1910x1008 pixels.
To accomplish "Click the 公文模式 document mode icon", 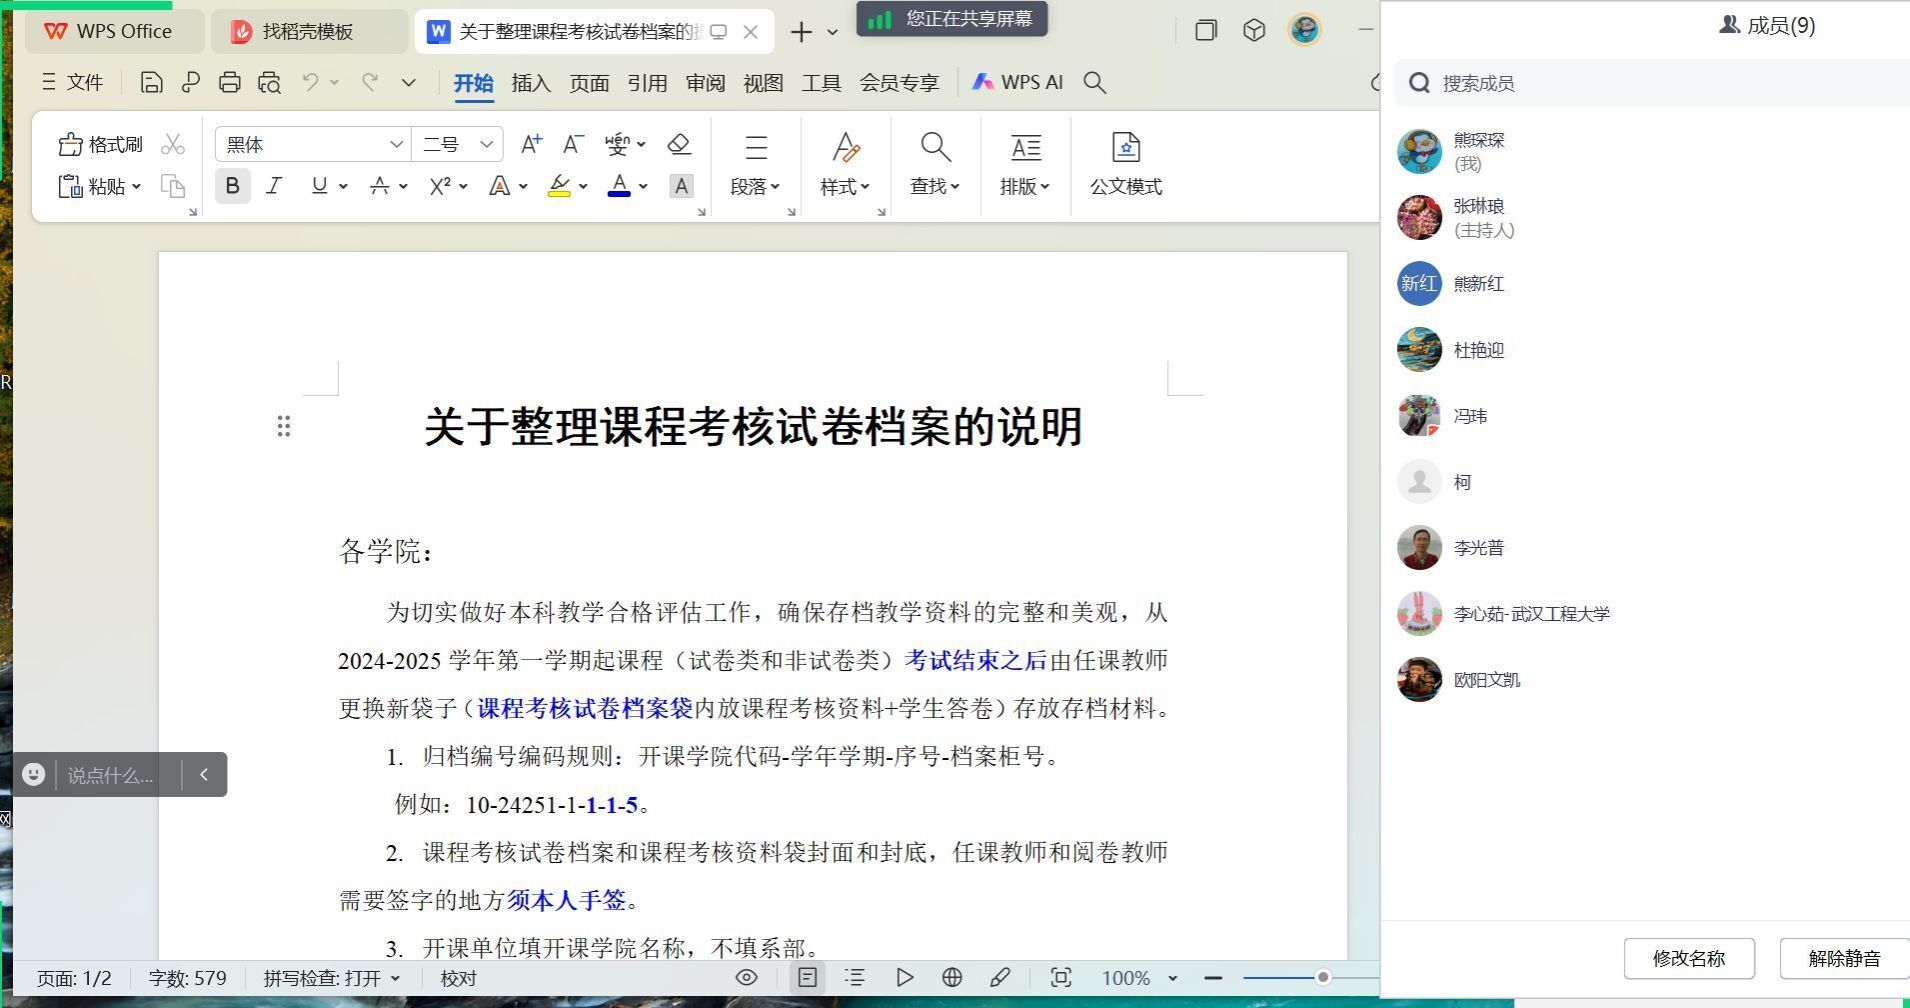I will 1125,148.
